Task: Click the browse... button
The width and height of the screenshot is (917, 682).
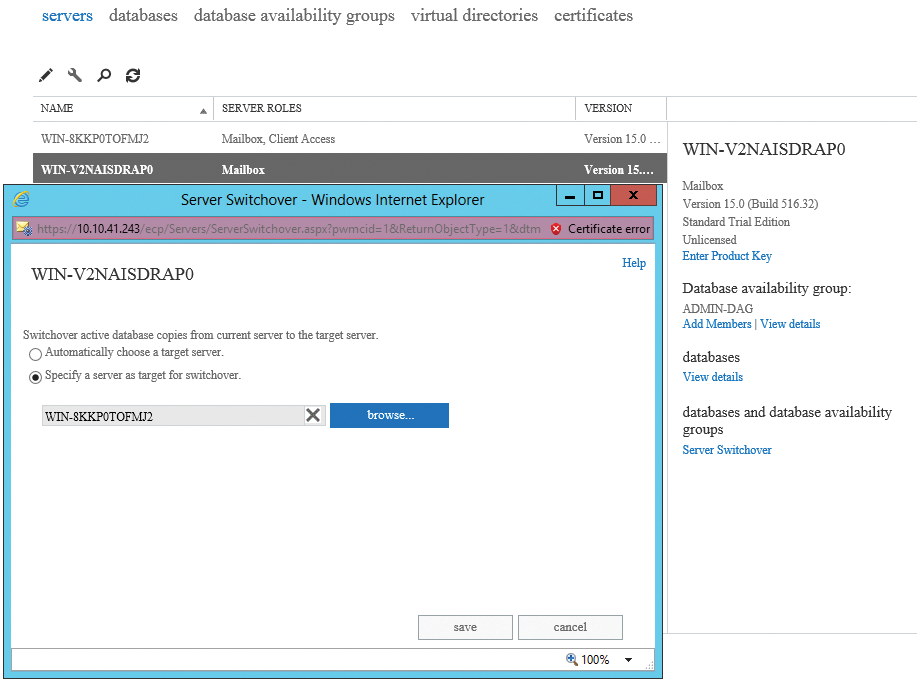Action: point(389,415)
